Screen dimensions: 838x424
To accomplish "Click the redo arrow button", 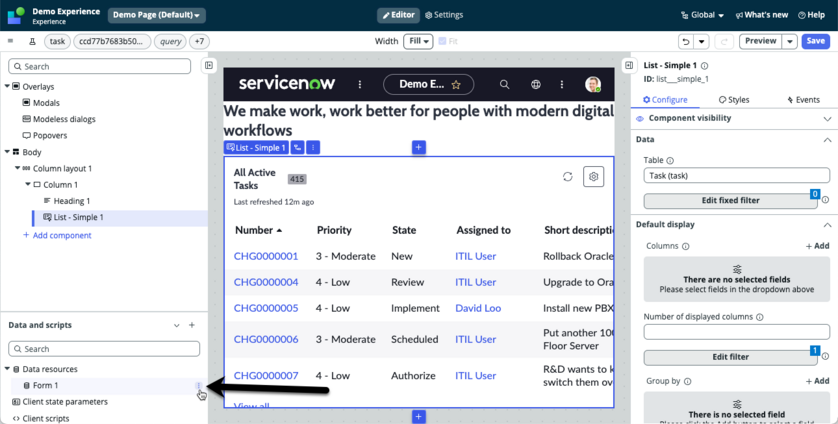I will 724,41.
